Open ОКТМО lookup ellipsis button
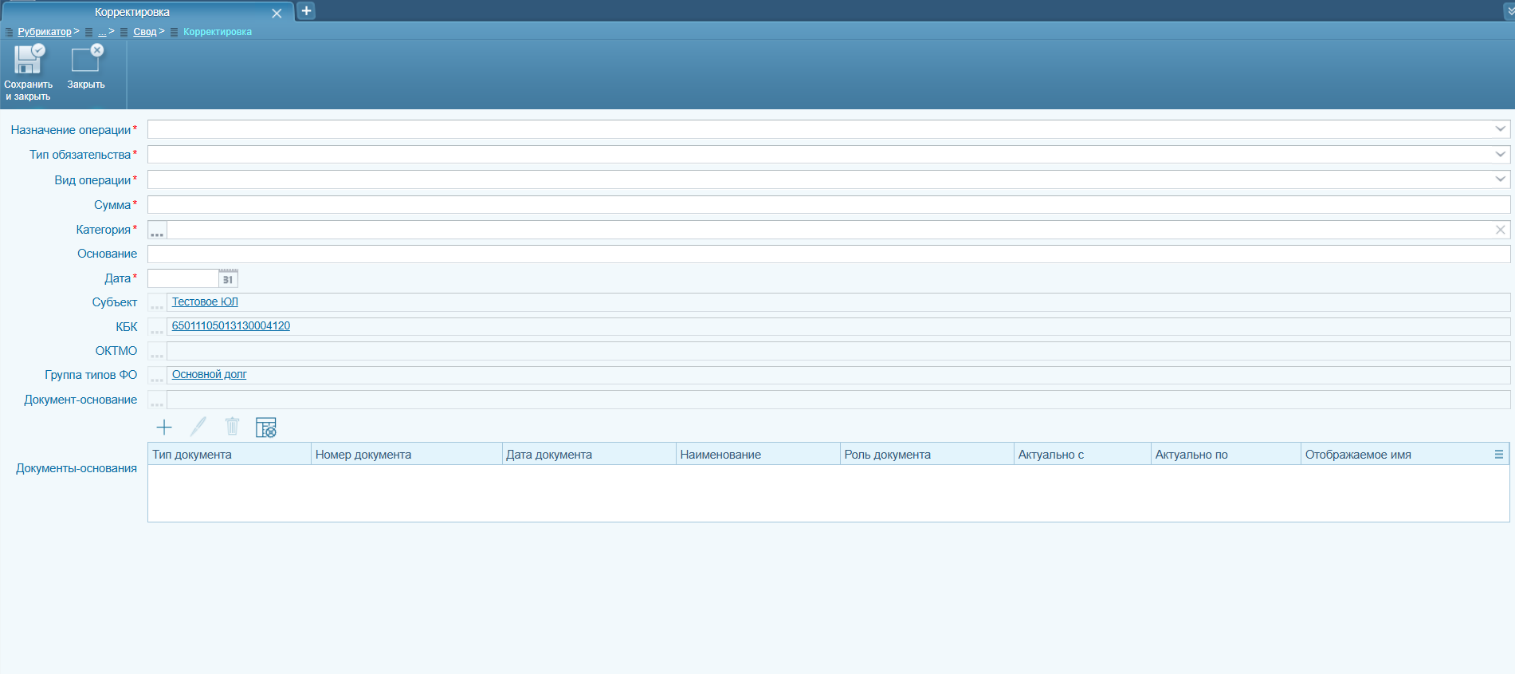1515x674 pixels. [157, 351]
